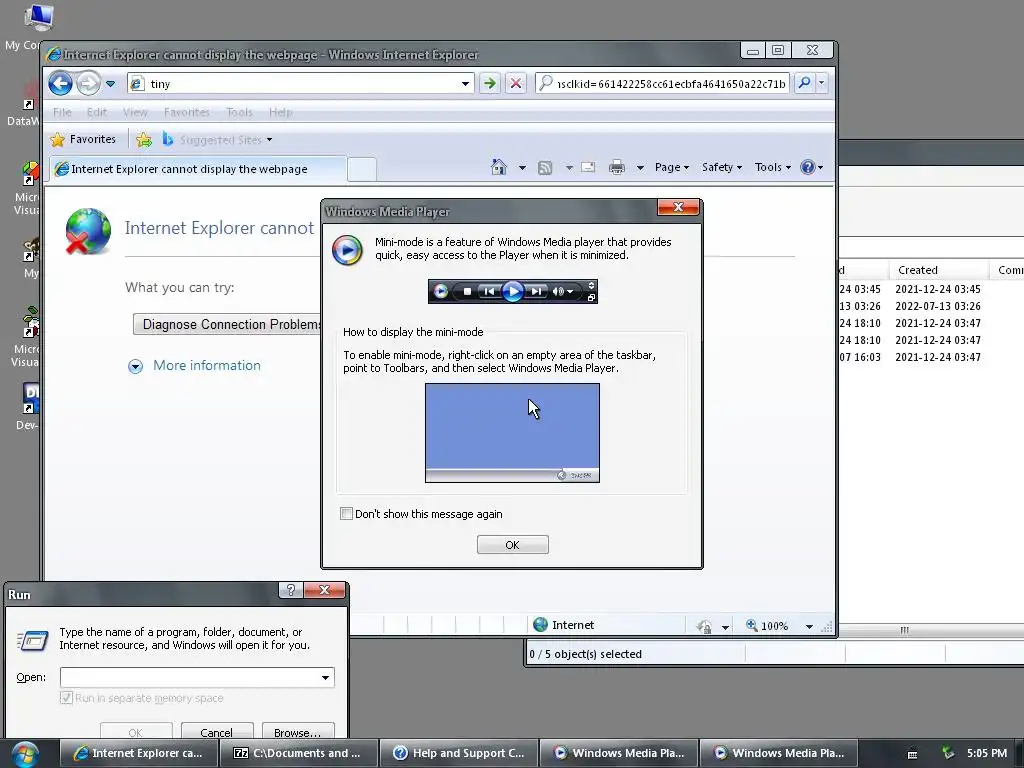The height and width of the screenshot is (768, 1024).
Task: Click Diagnose Connection Problems button
Action: point(227,325)
